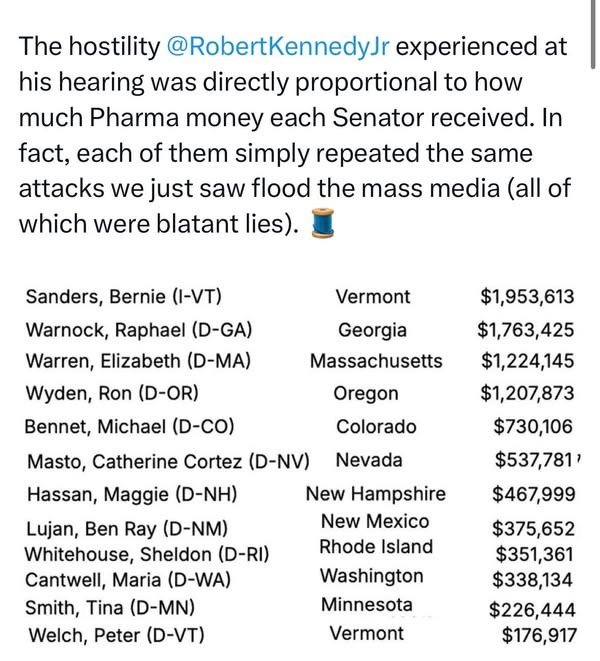Screen dimensions: 600x661
Task: Click the $1,207,873 amount
Action: [526, 394]
